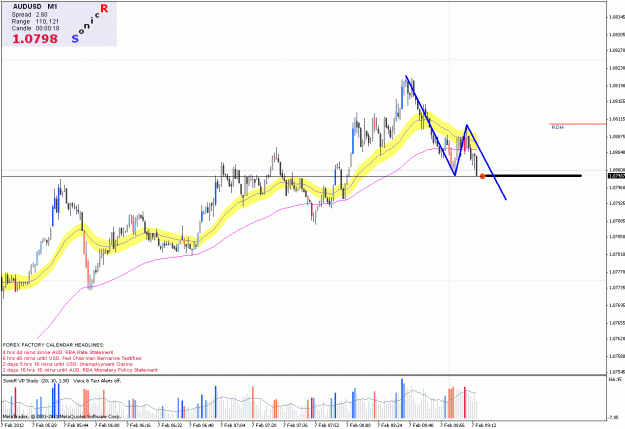Screen dimensions: 625x429
Task: Click the Candle 00:00:18 countdown
Action: pos(35,29)
